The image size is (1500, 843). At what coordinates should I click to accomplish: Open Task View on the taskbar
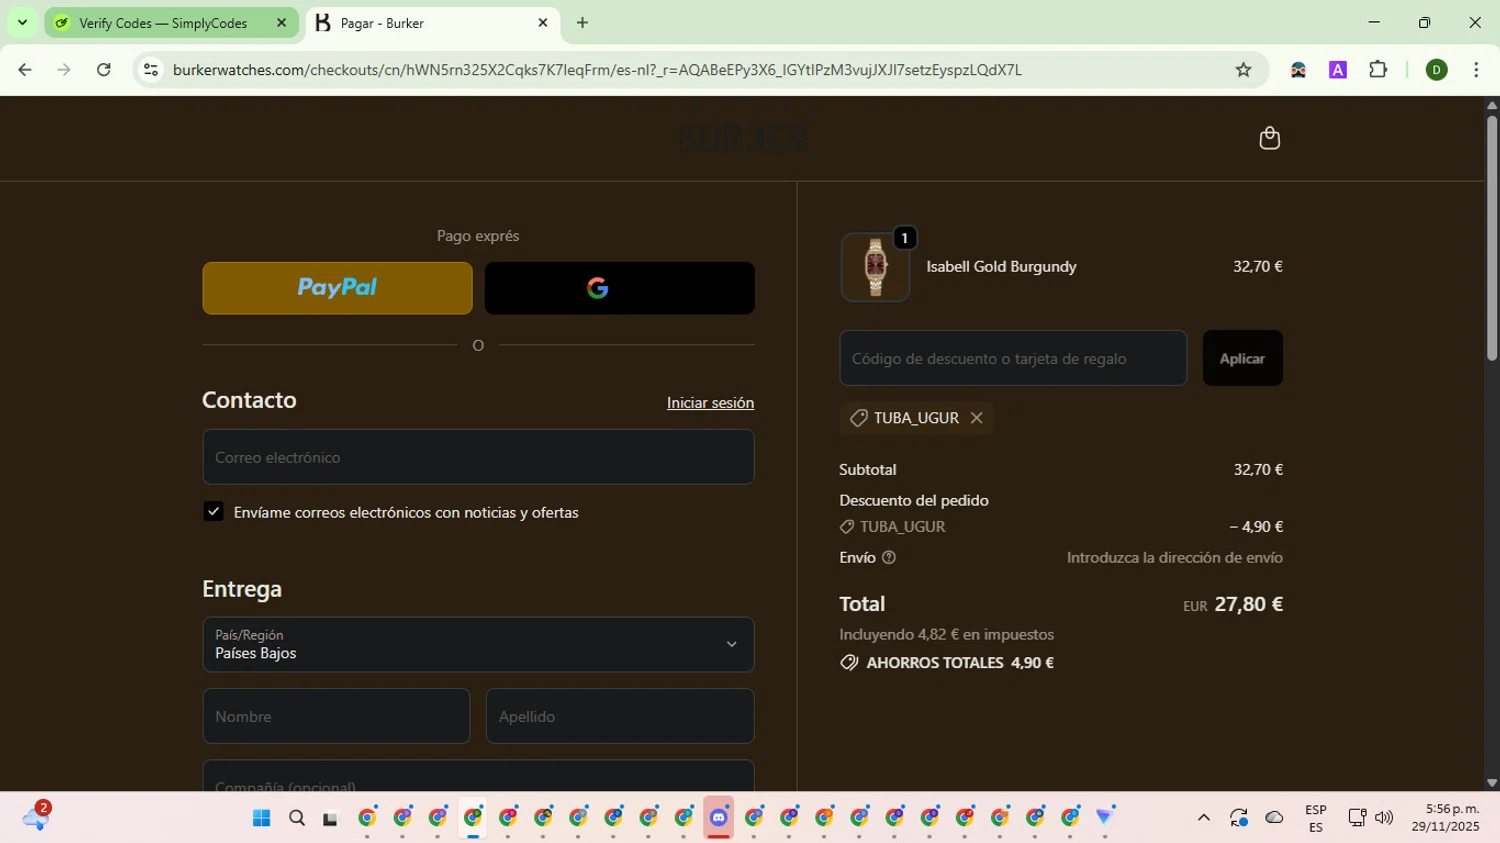[x=331, y=818]
